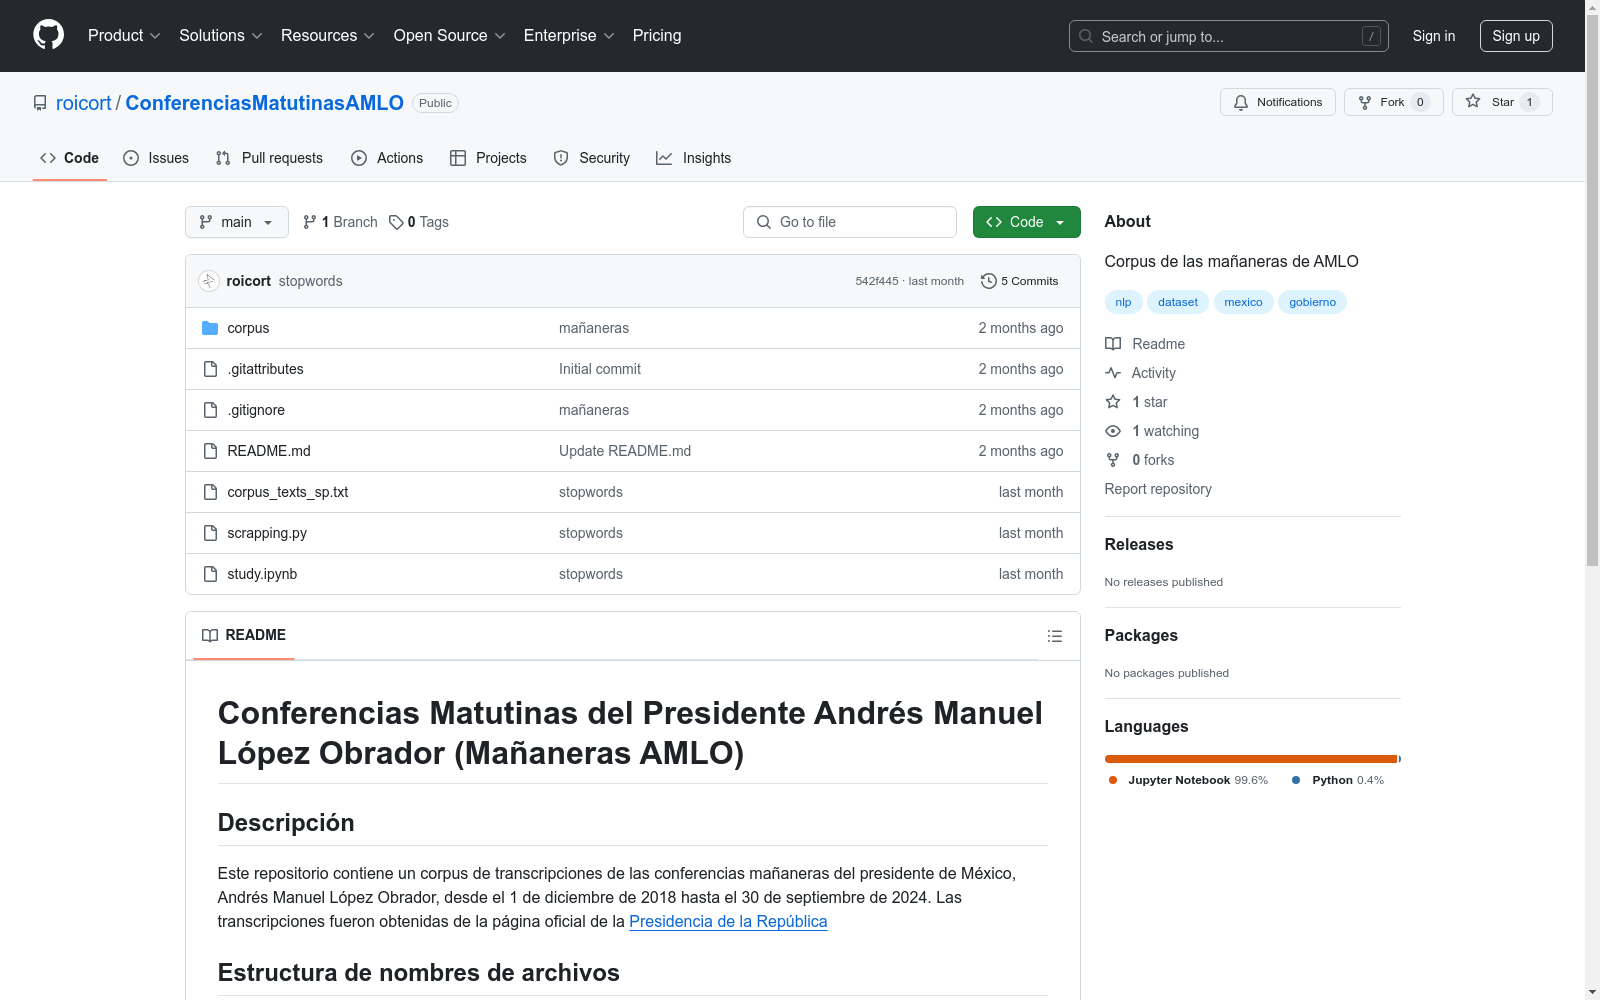Star this repository

(1502, 102)
